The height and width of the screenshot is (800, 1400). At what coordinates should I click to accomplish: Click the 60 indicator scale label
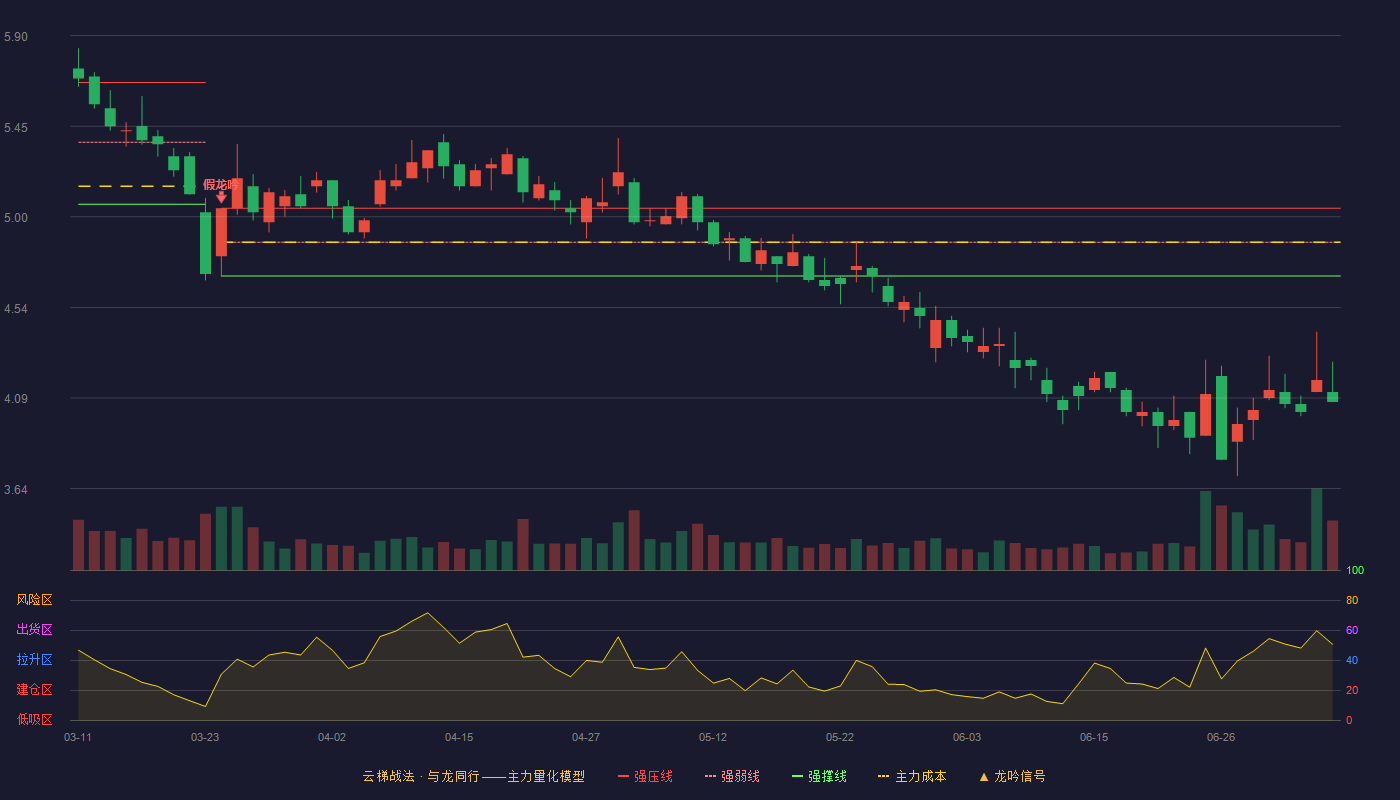click(x=1352, y=630)
